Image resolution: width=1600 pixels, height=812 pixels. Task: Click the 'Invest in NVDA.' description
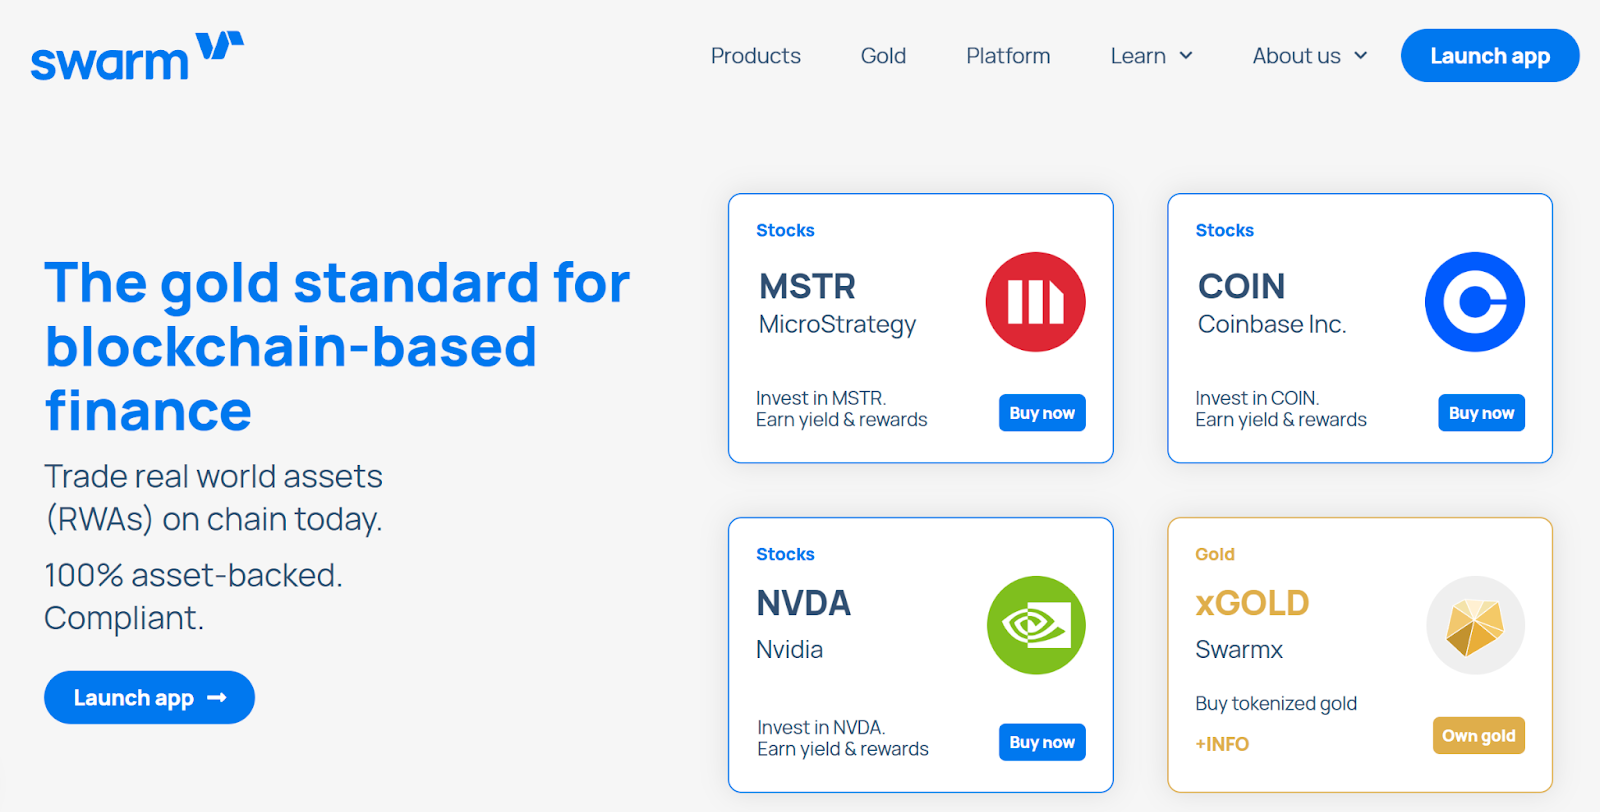(x=821, y=727)
